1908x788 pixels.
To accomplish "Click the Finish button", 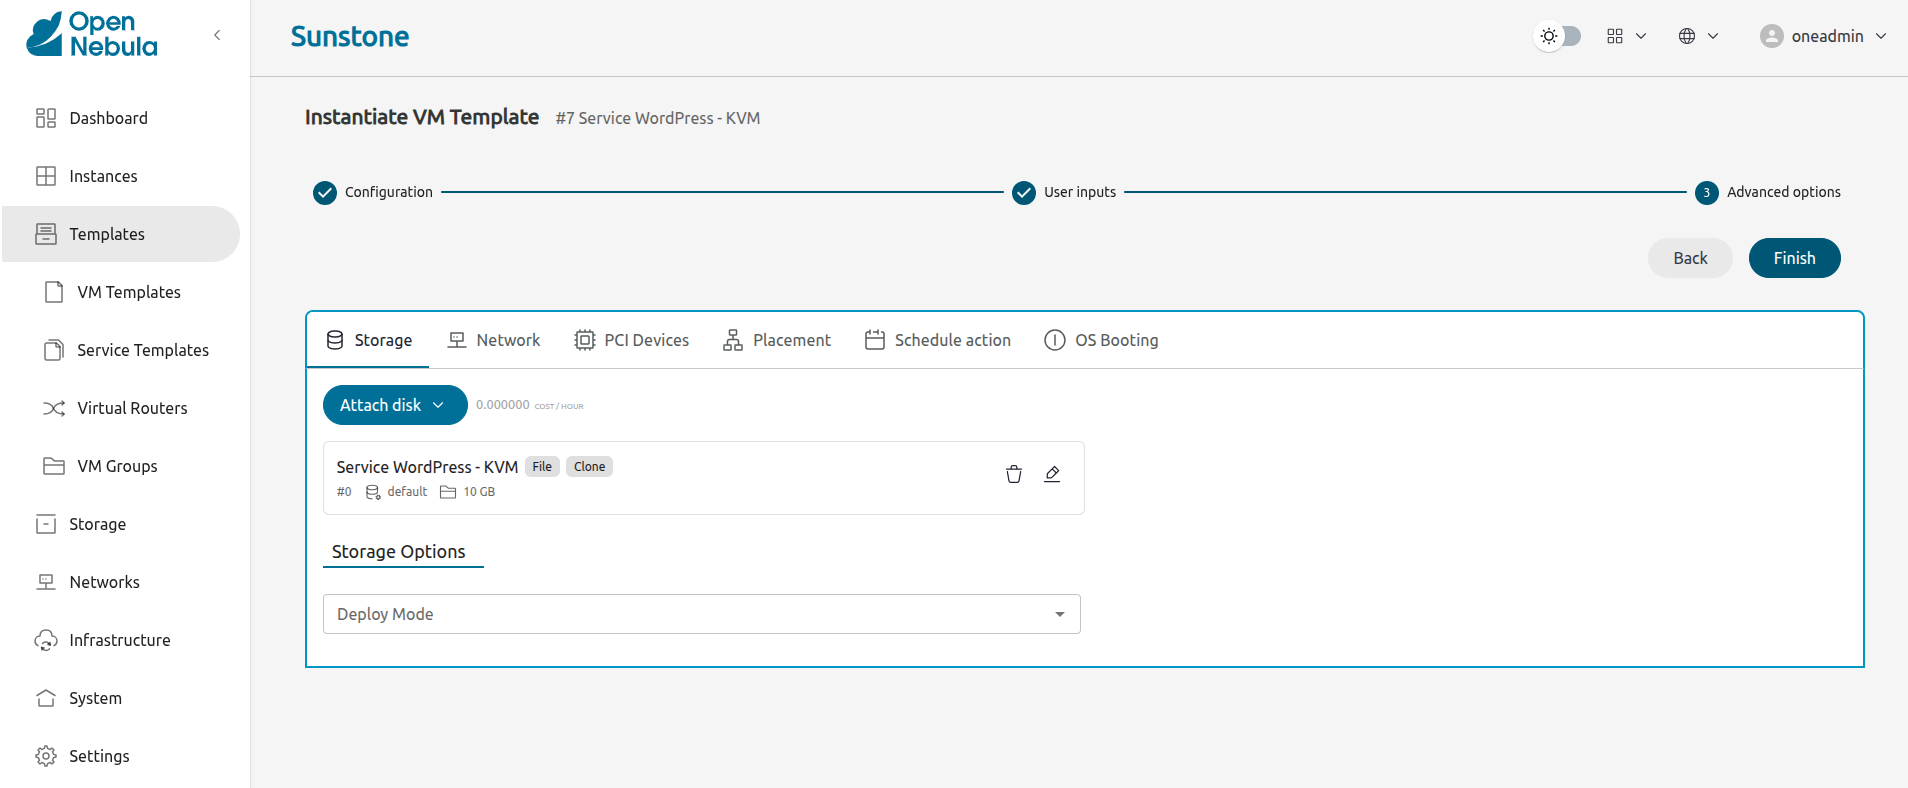I will click(x=1793, y=258).
